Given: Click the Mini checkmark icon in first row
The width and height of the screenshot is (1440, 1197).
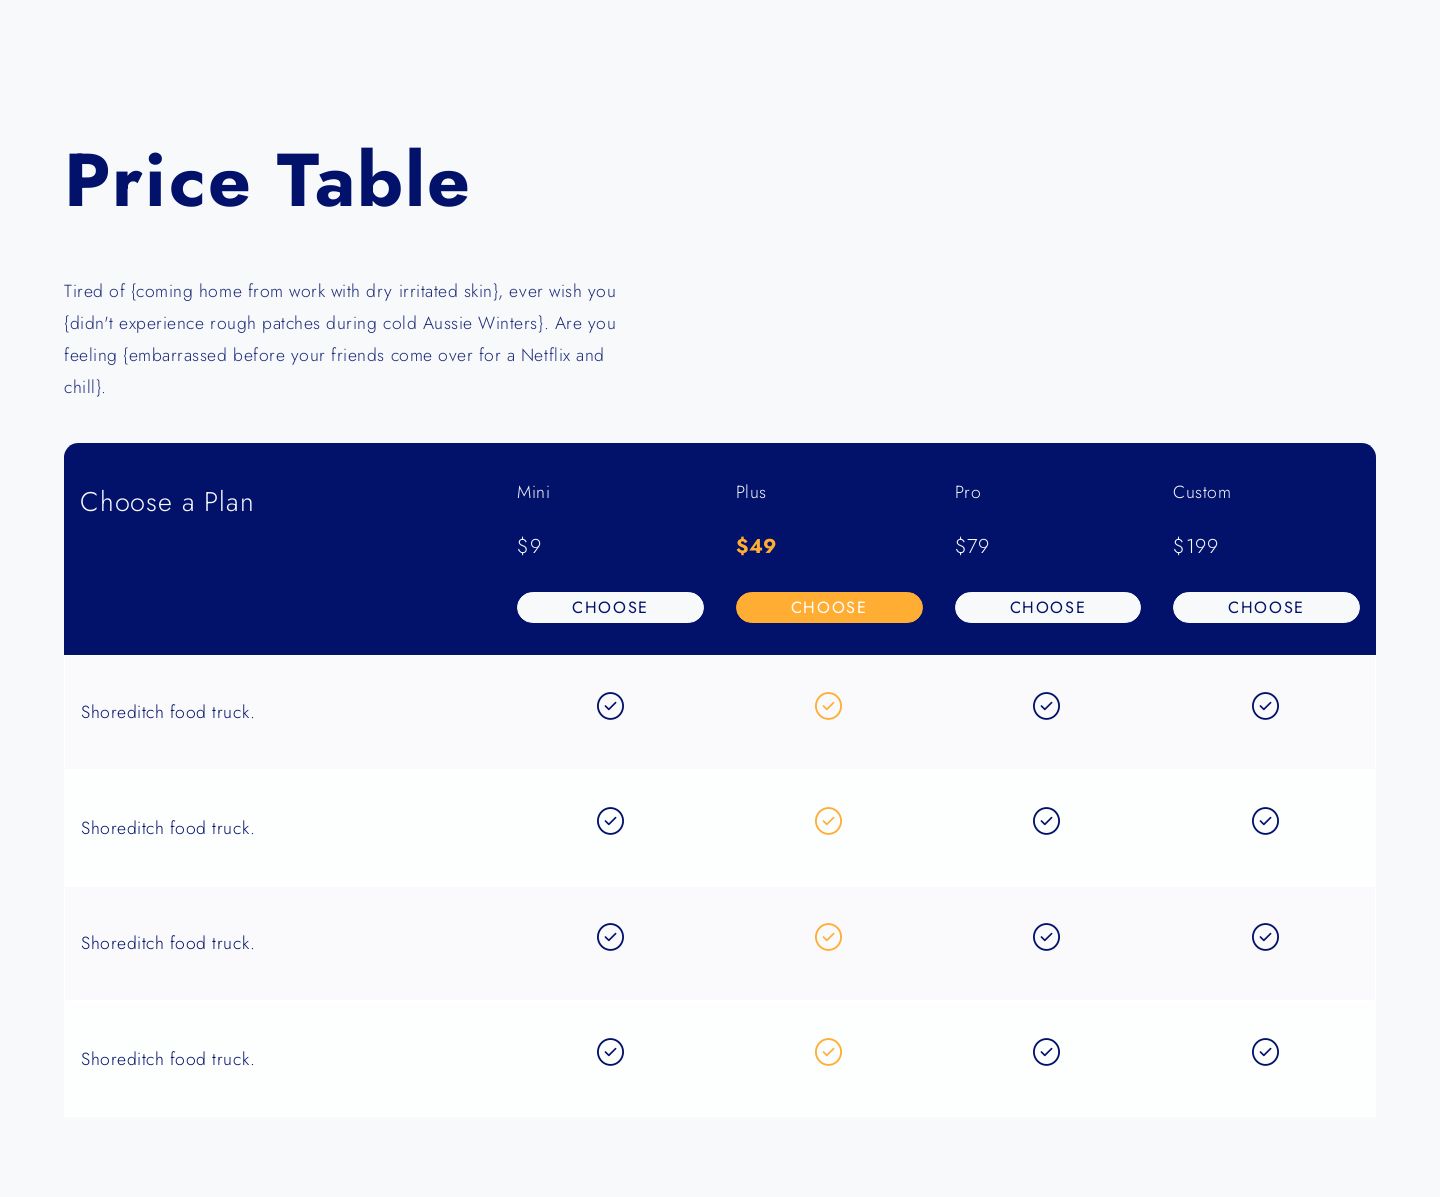Looking at the screenshot, I should [610, 706].
